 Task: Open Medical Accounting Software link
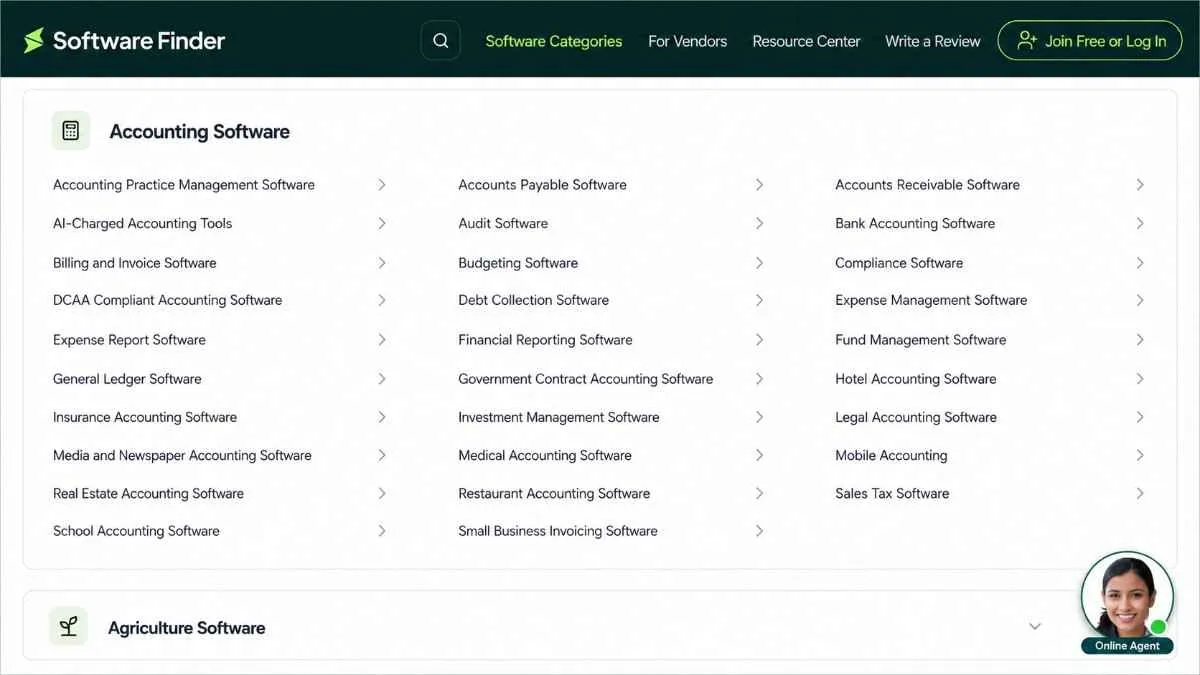[x=545, y=455]
